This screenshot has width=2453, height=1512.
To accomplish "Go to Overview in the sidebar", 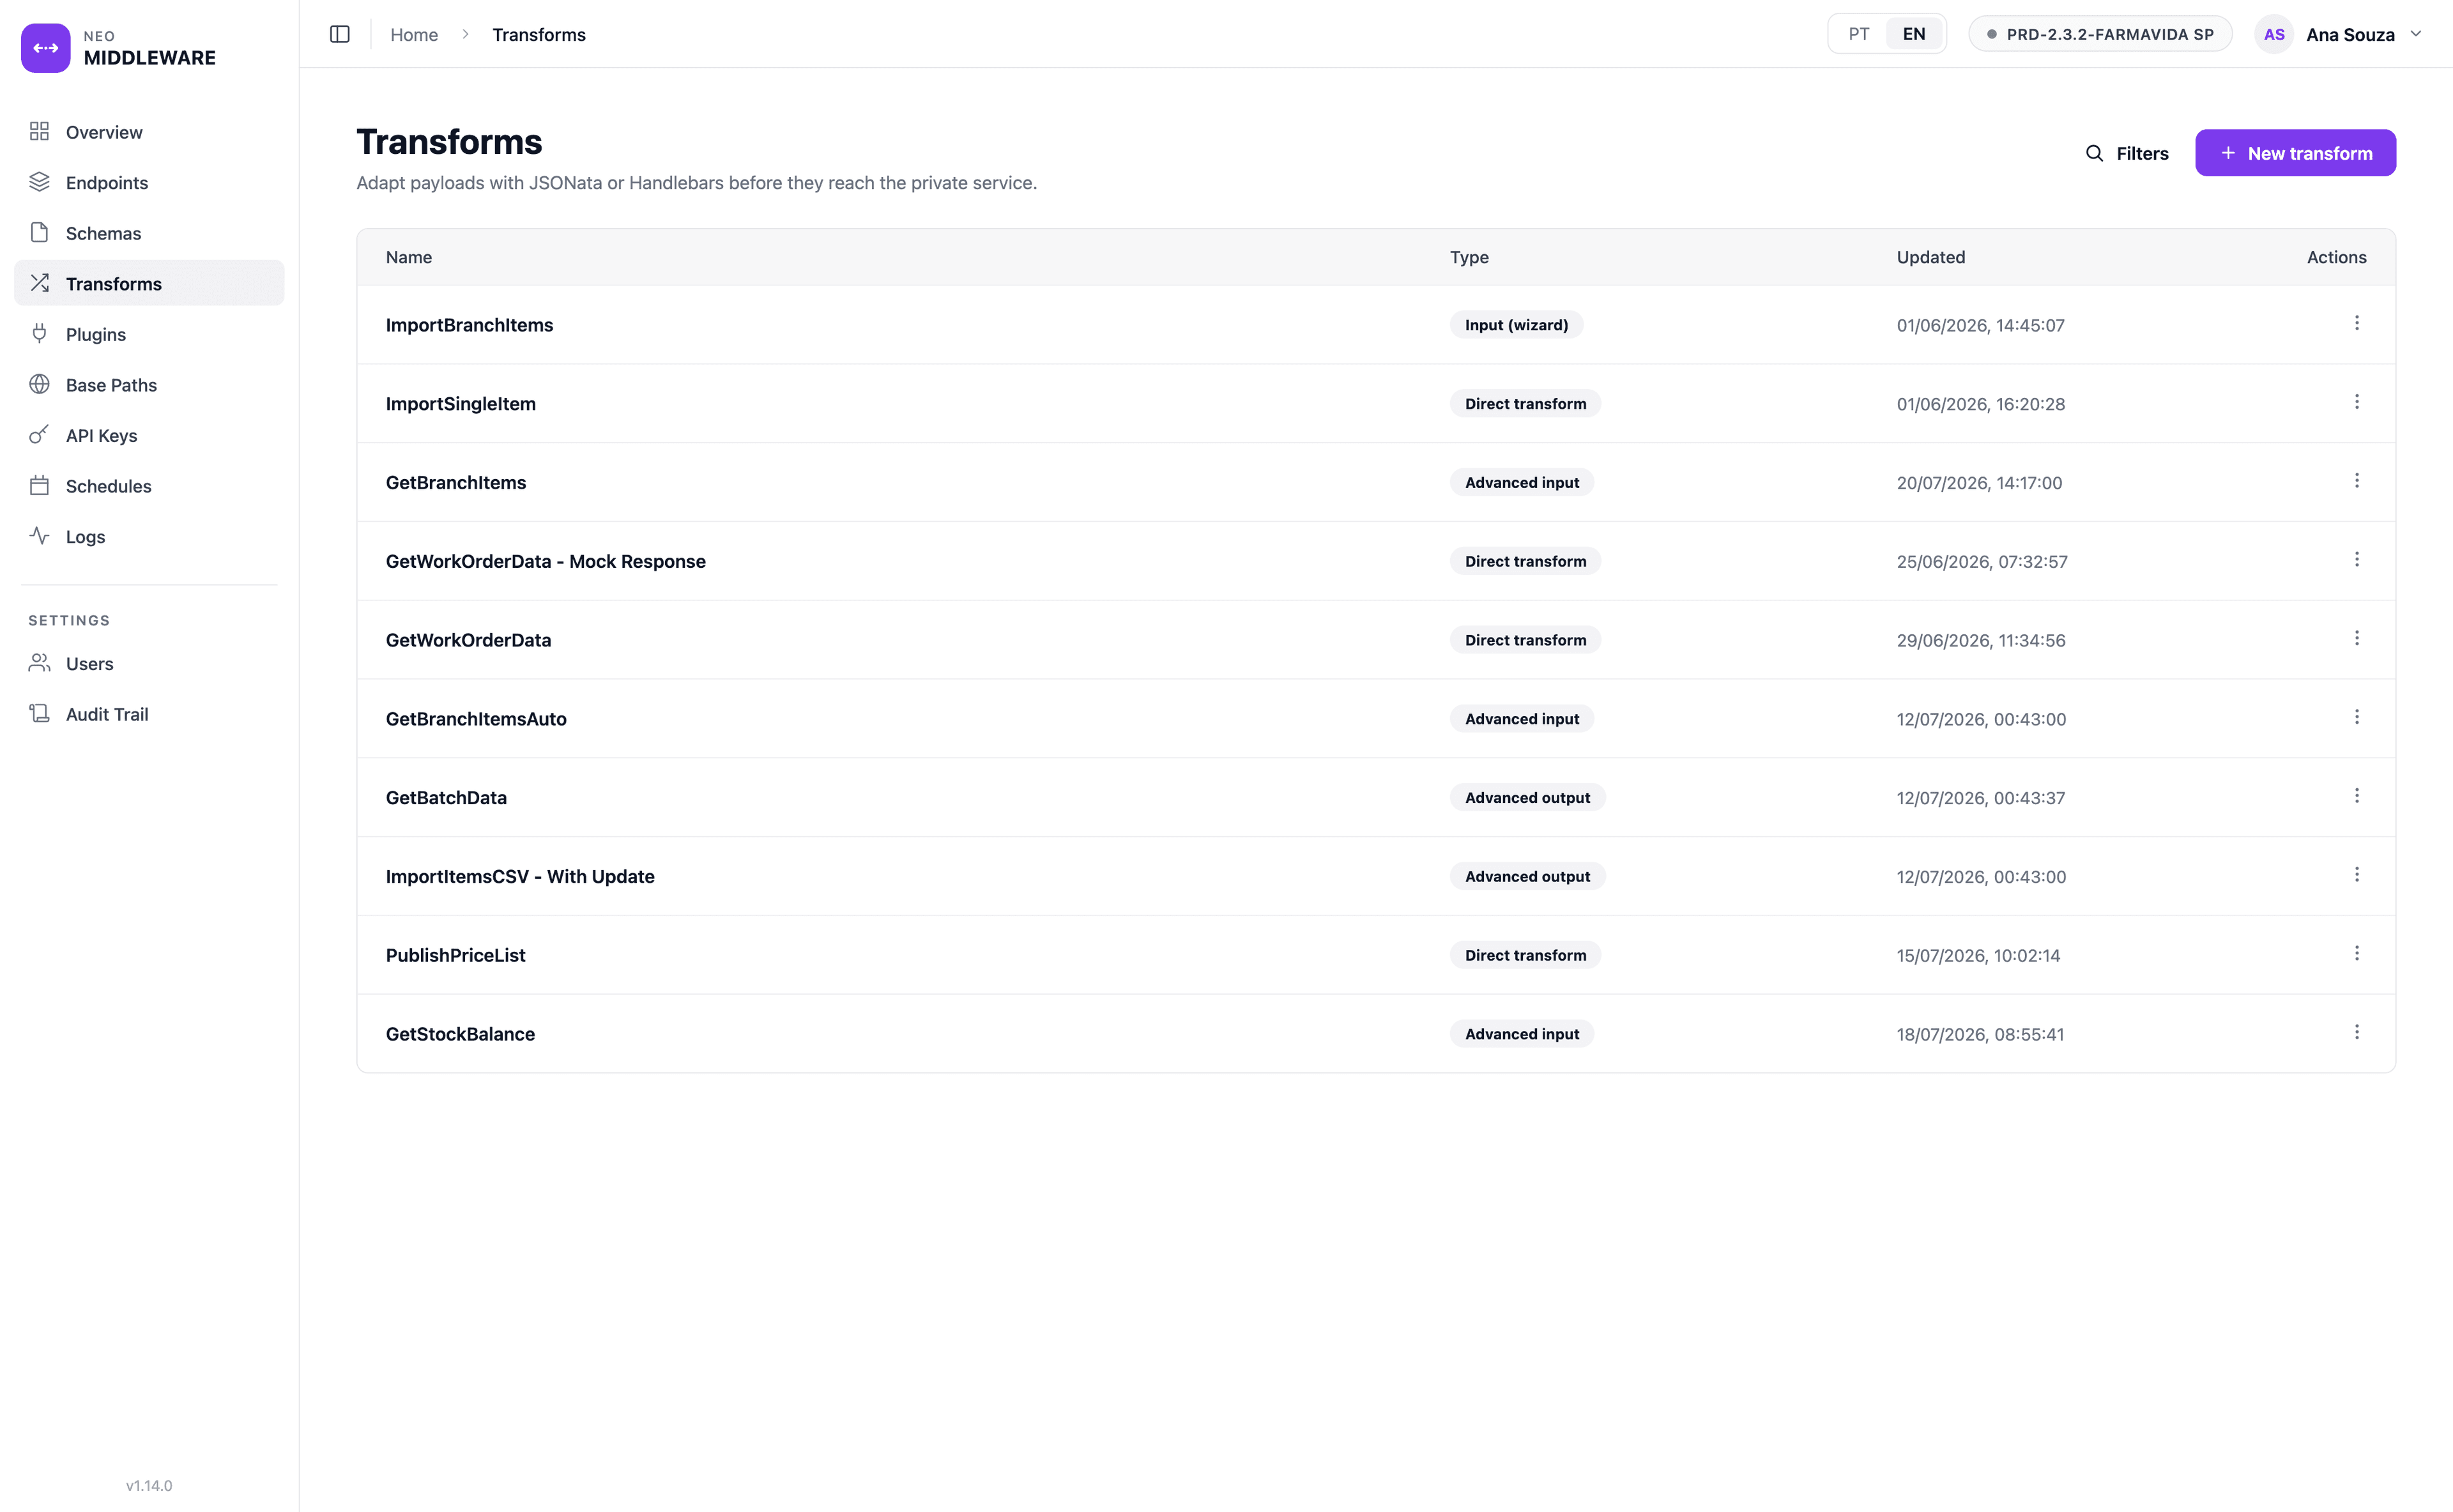I will point(149,132).
